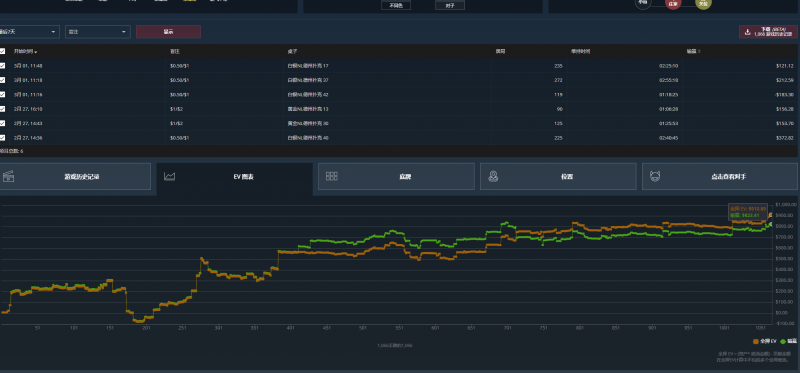
Task: Open the 底牌 hole cards tab
Action: (396, 177)
